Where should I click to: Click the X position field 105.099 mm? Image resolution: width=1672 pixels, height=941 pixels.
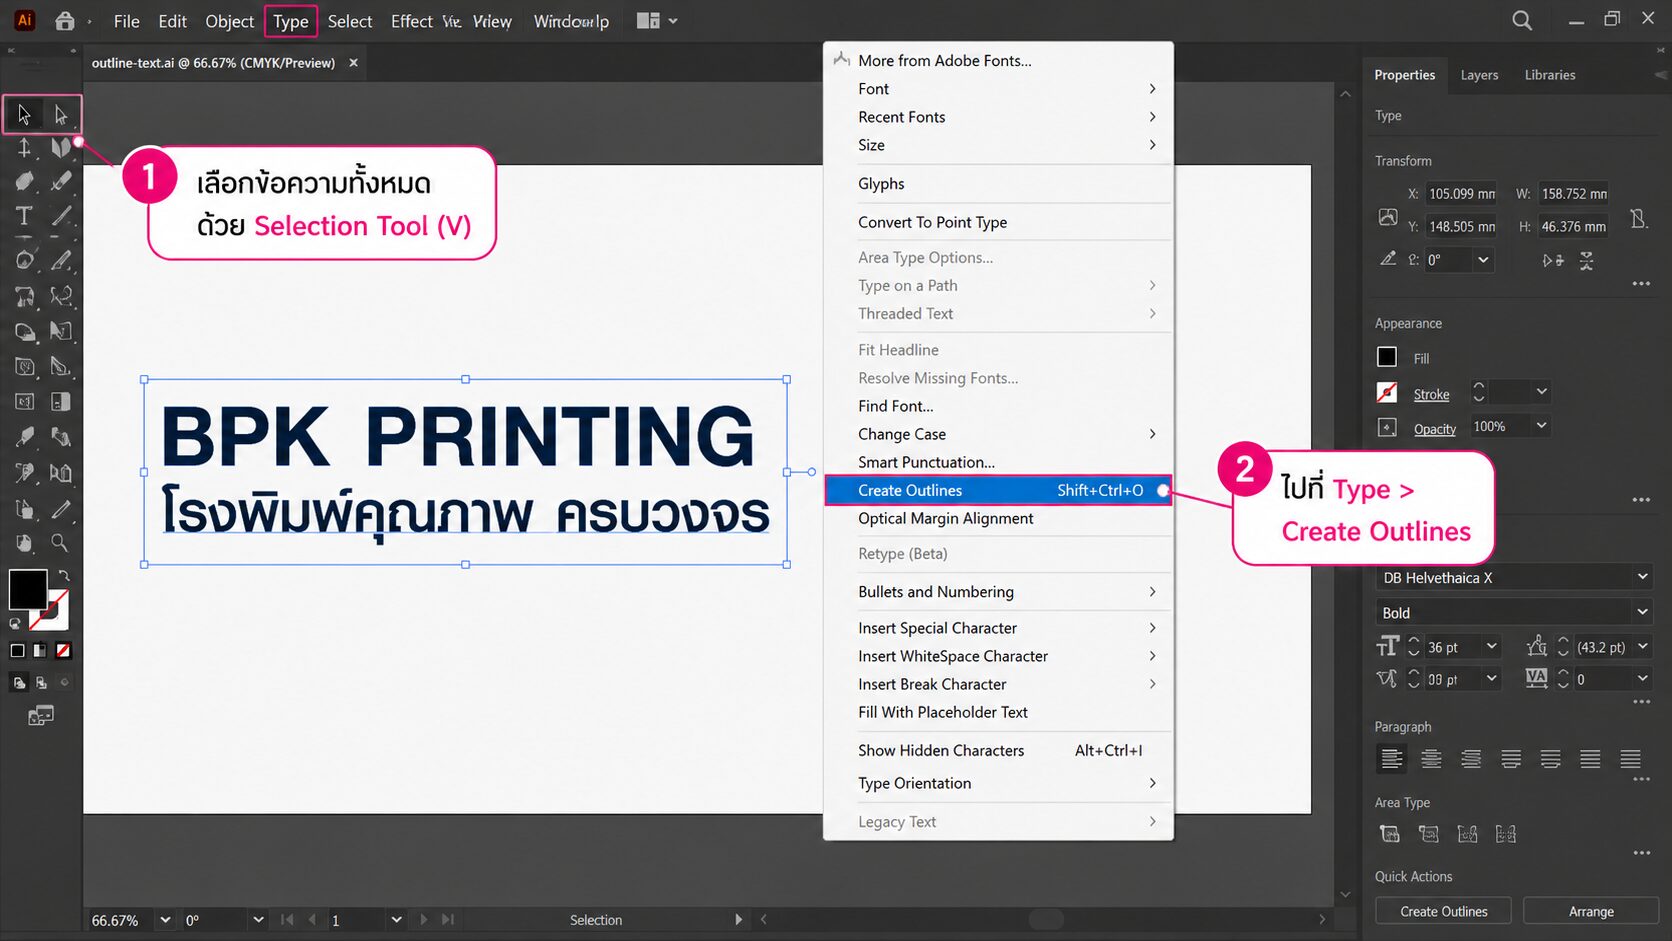1461,194
